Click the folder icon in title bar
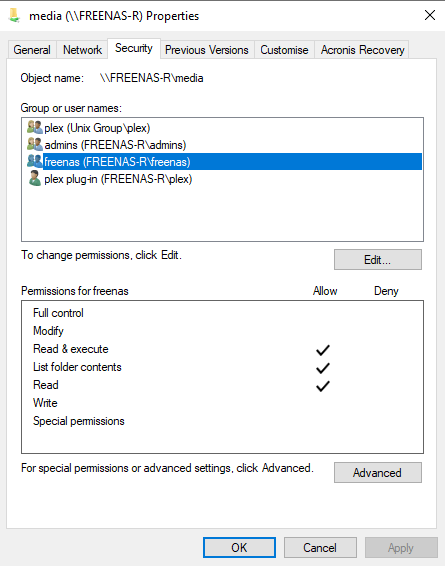 14,15
